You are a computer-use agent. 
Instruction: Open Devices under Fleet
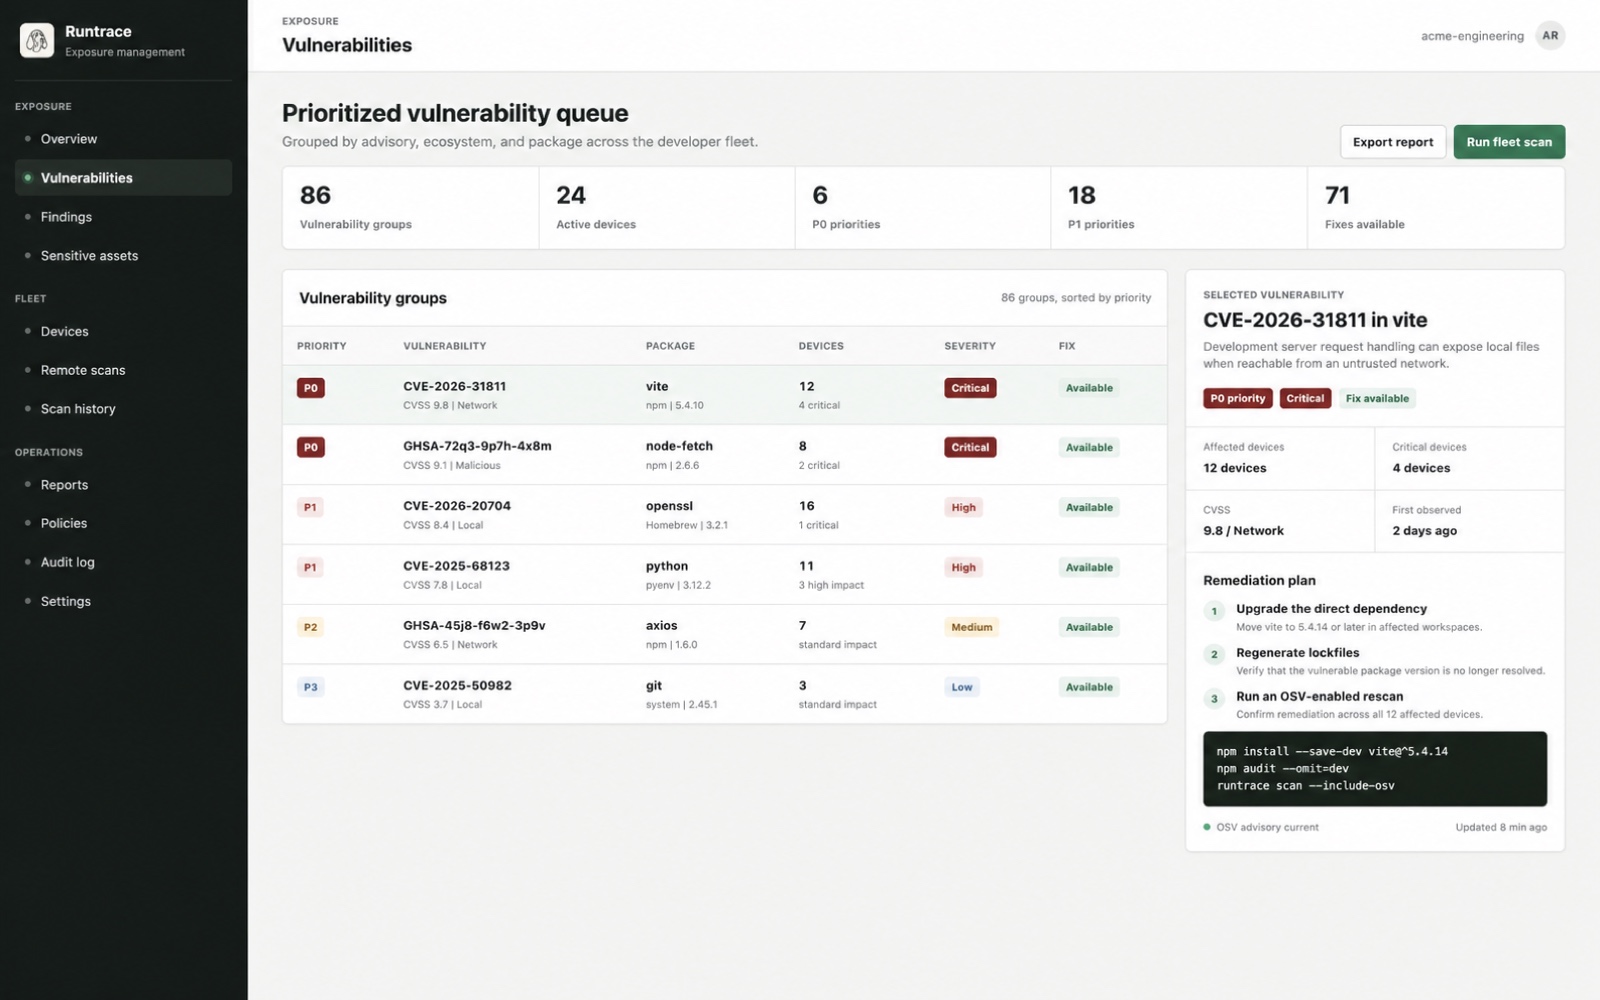tap(124, 331)
